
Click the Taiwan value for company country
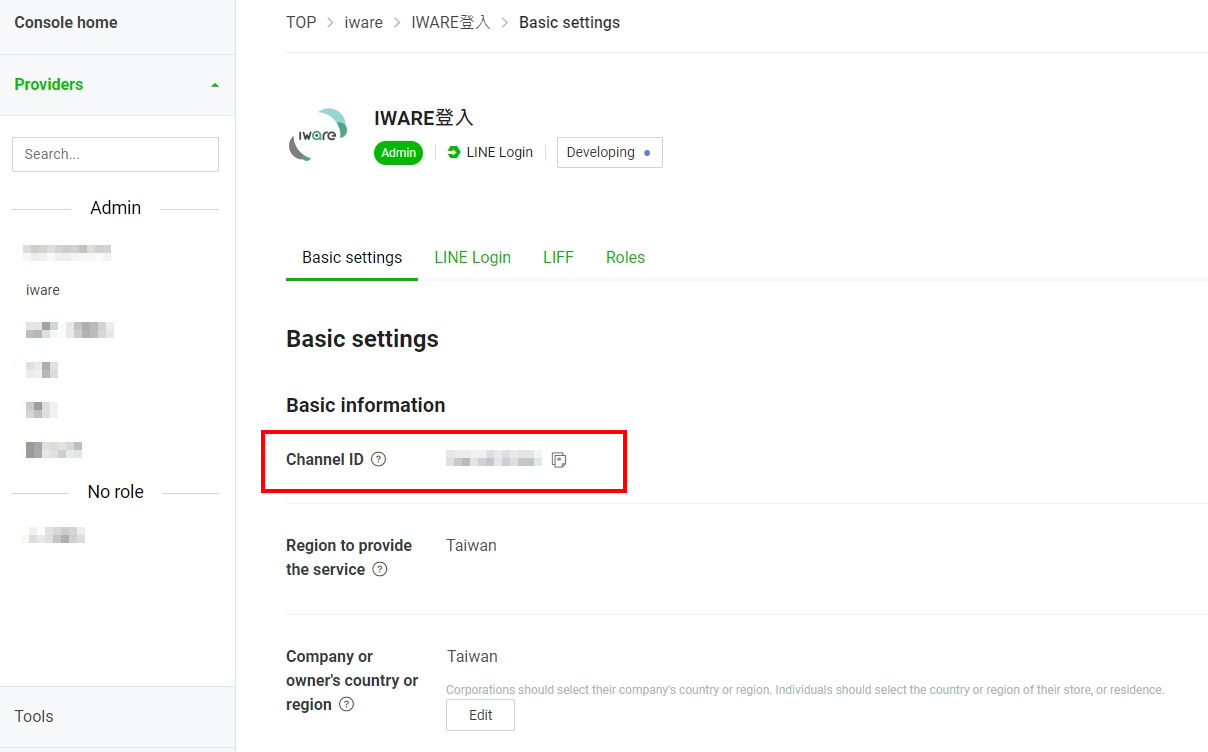(x=472, y=656)
